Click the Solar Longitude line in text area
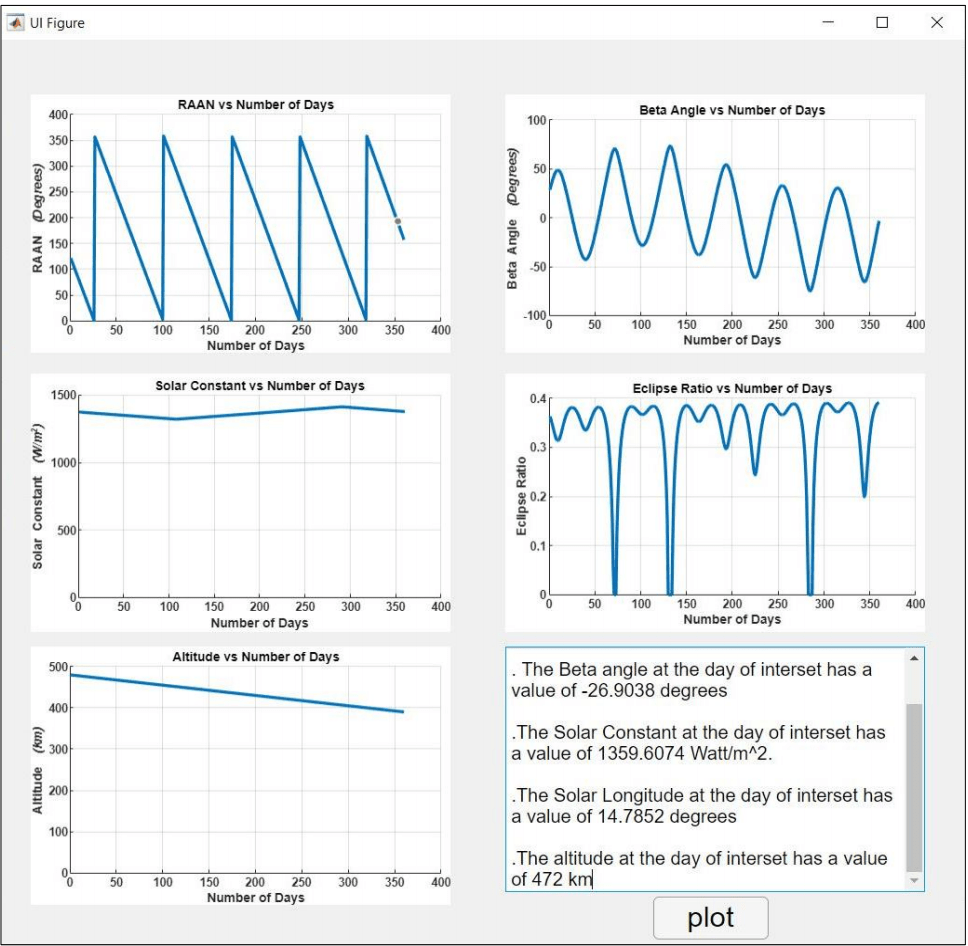 click(700, 796)
